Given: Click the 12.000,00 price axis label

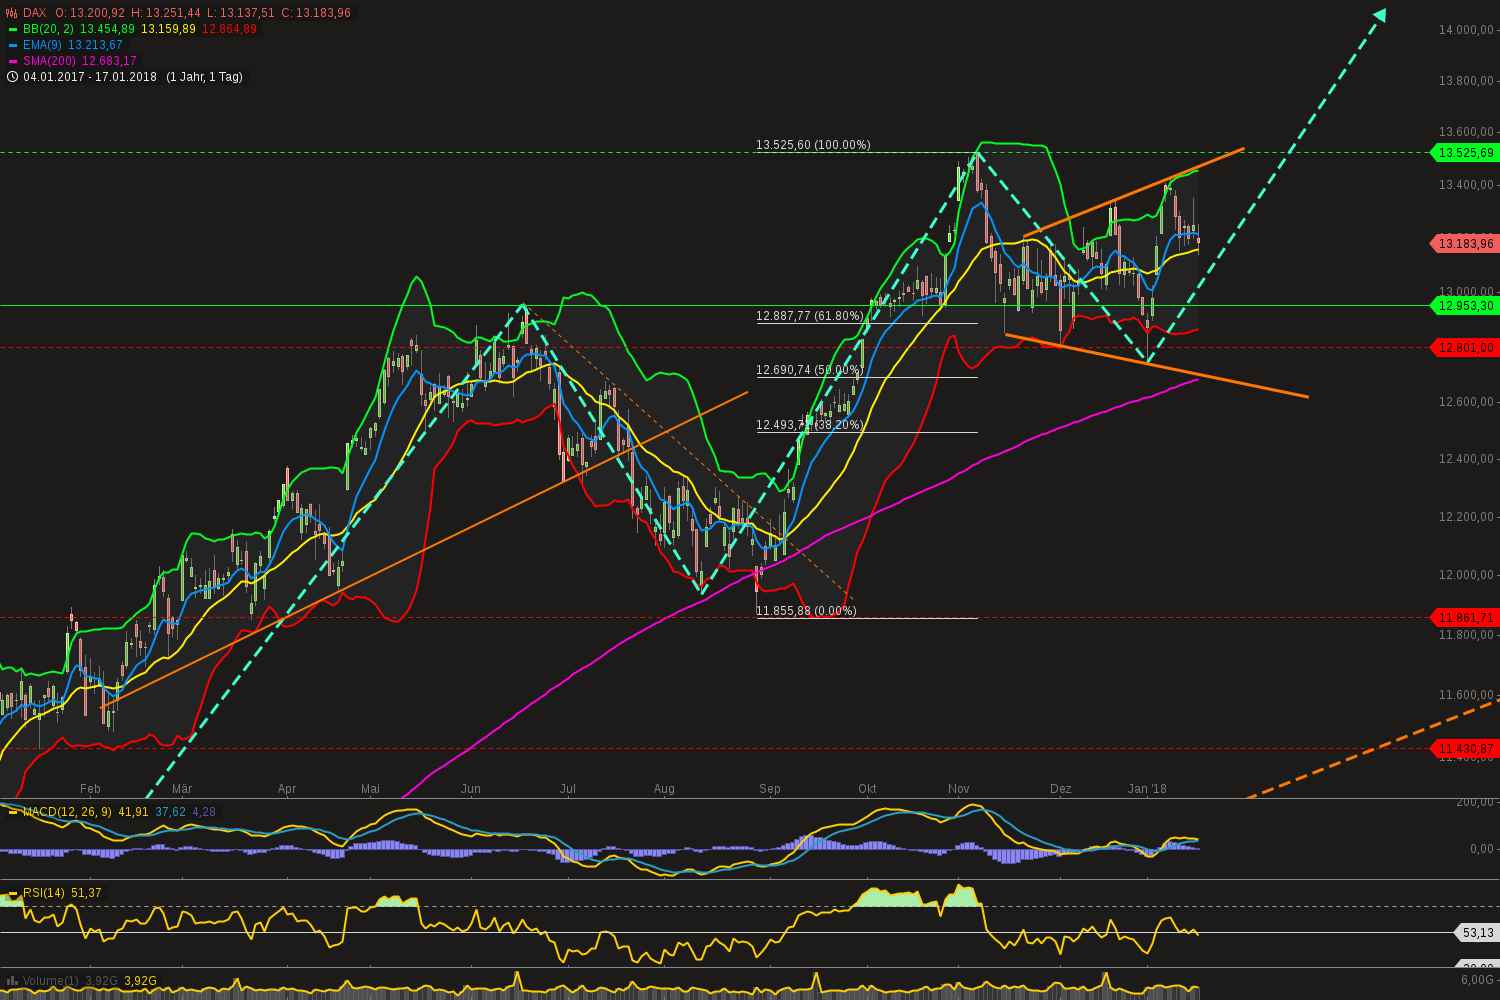Looking at the screenshot, I should 1466,575.
